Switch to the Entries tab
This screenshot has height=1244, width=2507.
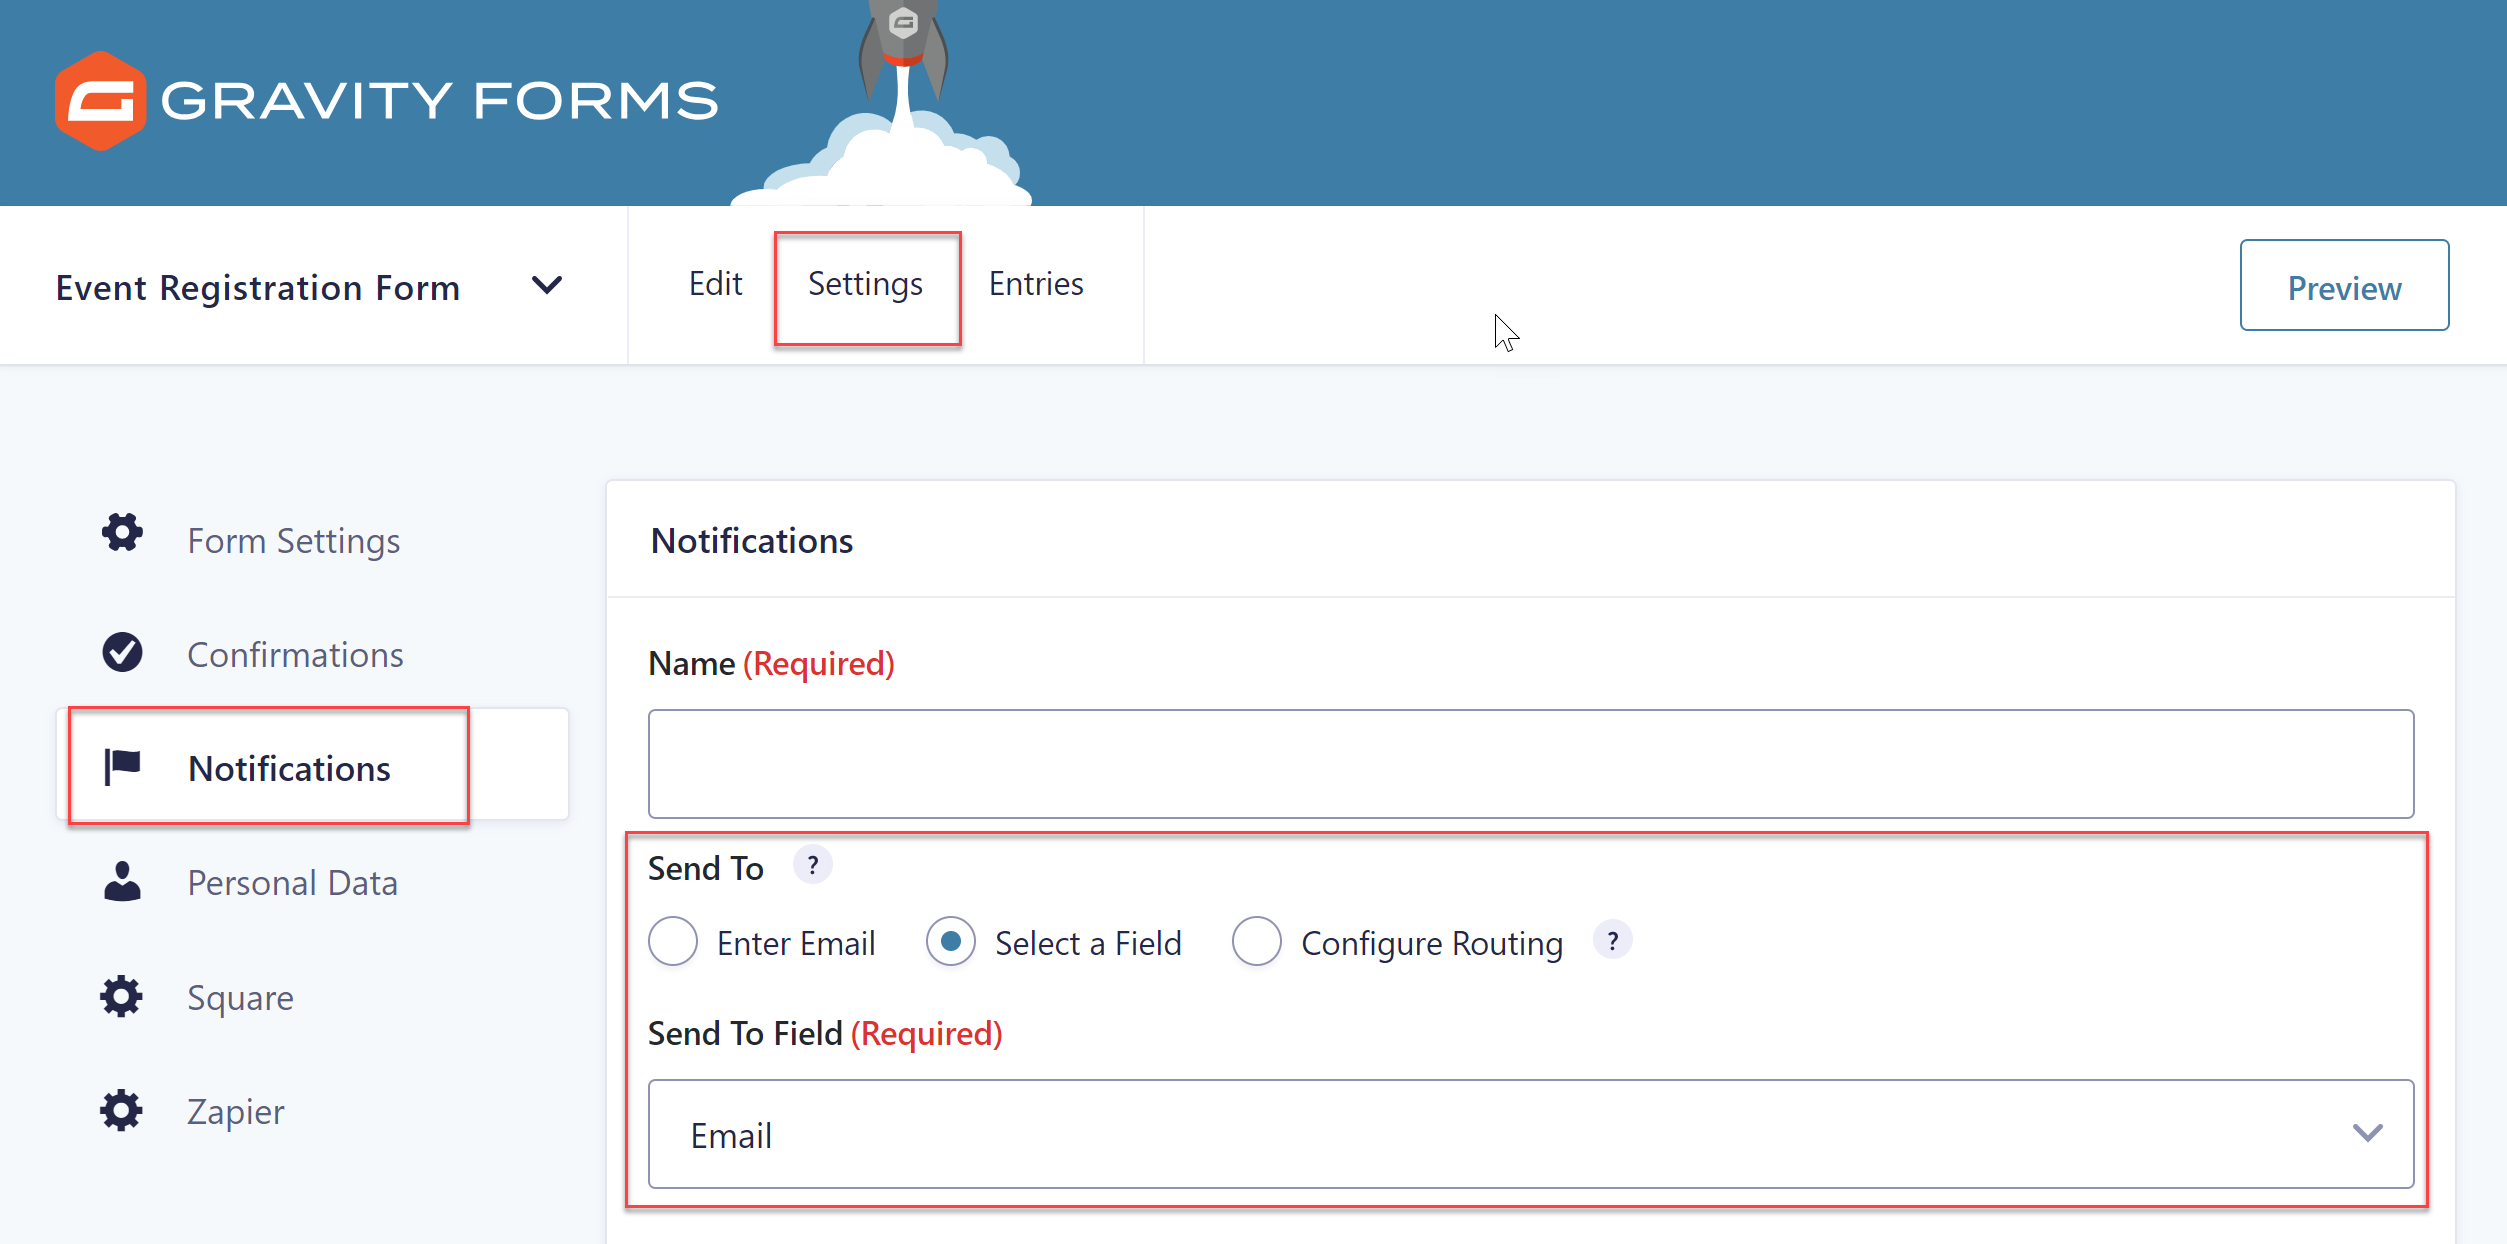(x=1036, y=284)
